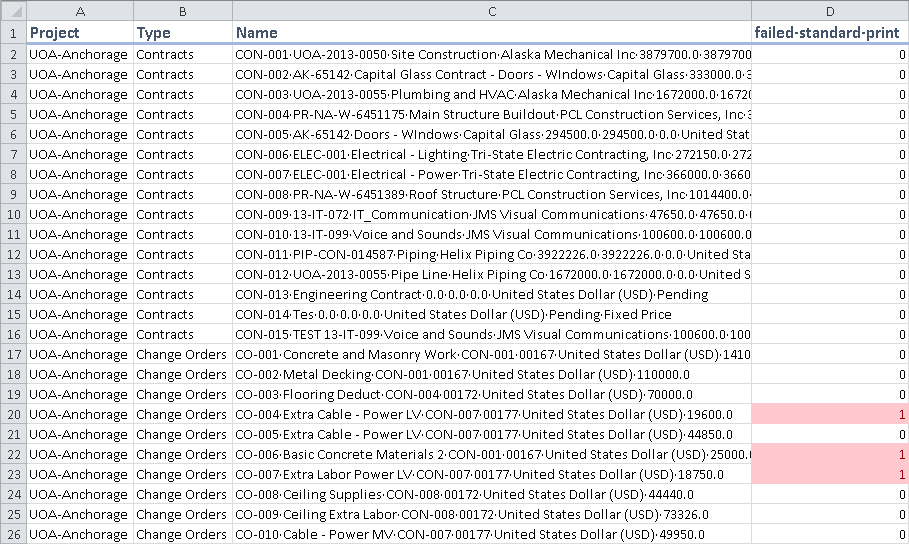Click the CON-008 Roof Structure cell

click(492, 194)
